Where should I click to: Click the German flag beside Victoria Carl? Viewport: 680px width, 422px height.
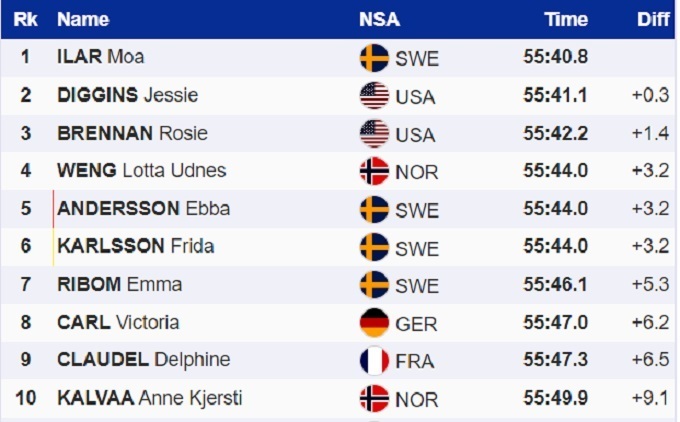click(374, 323)
